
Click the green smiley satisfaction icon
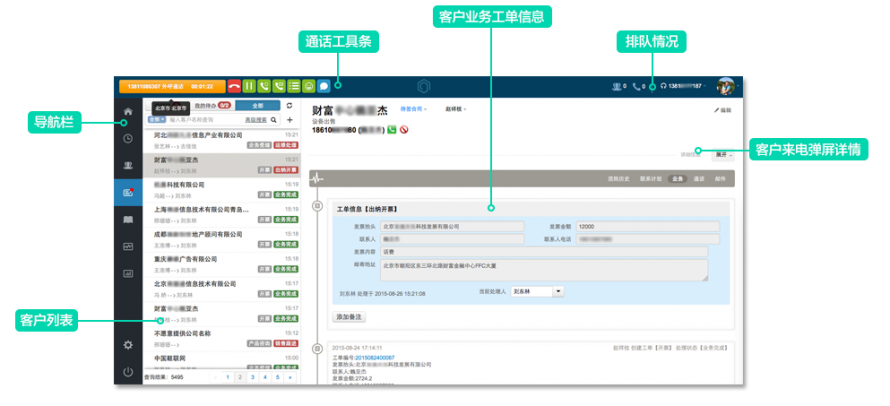pyautogui.click(x=308, y=86)
